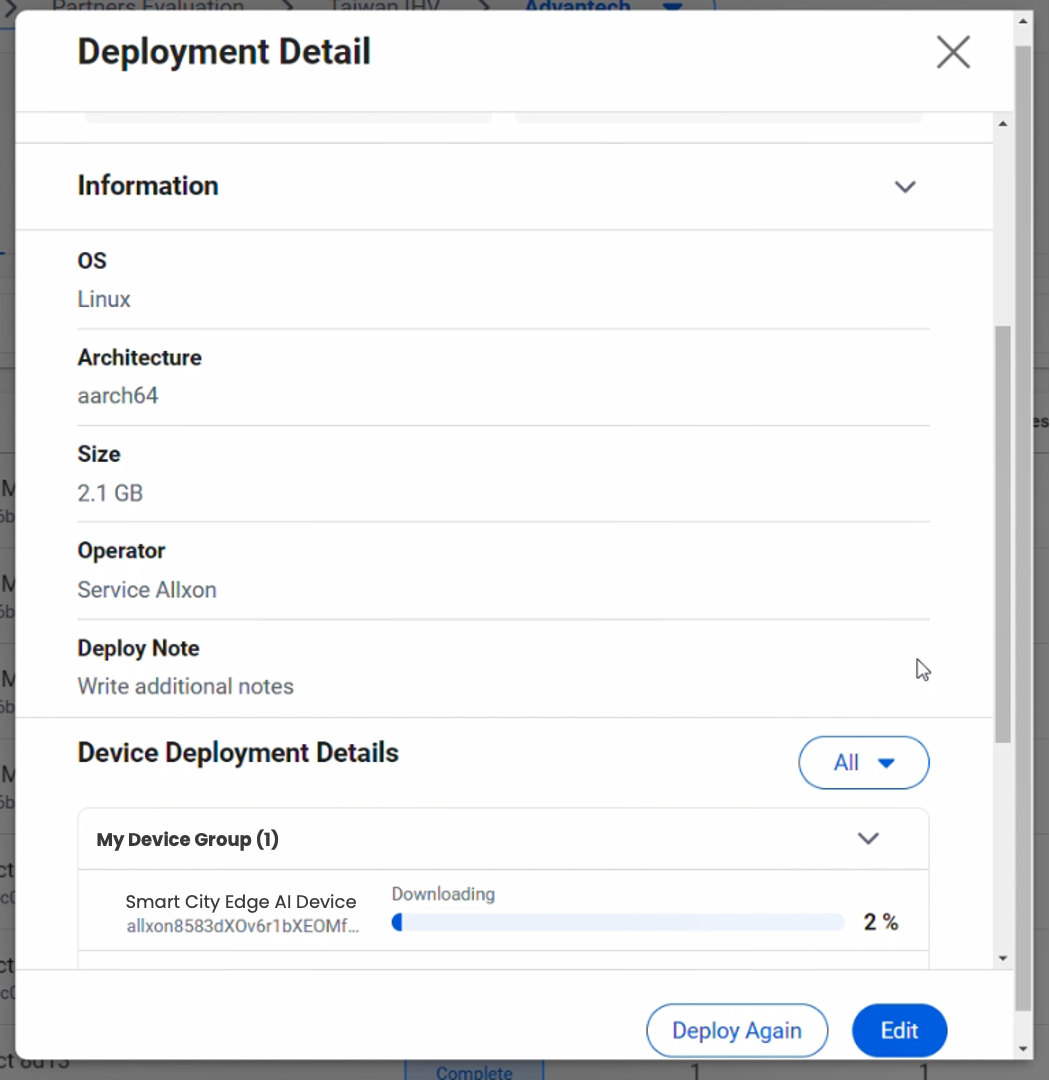Select the Smart City Edge AI Device entry
The width and height of the screenshot is (1050, 1080).
240,902
